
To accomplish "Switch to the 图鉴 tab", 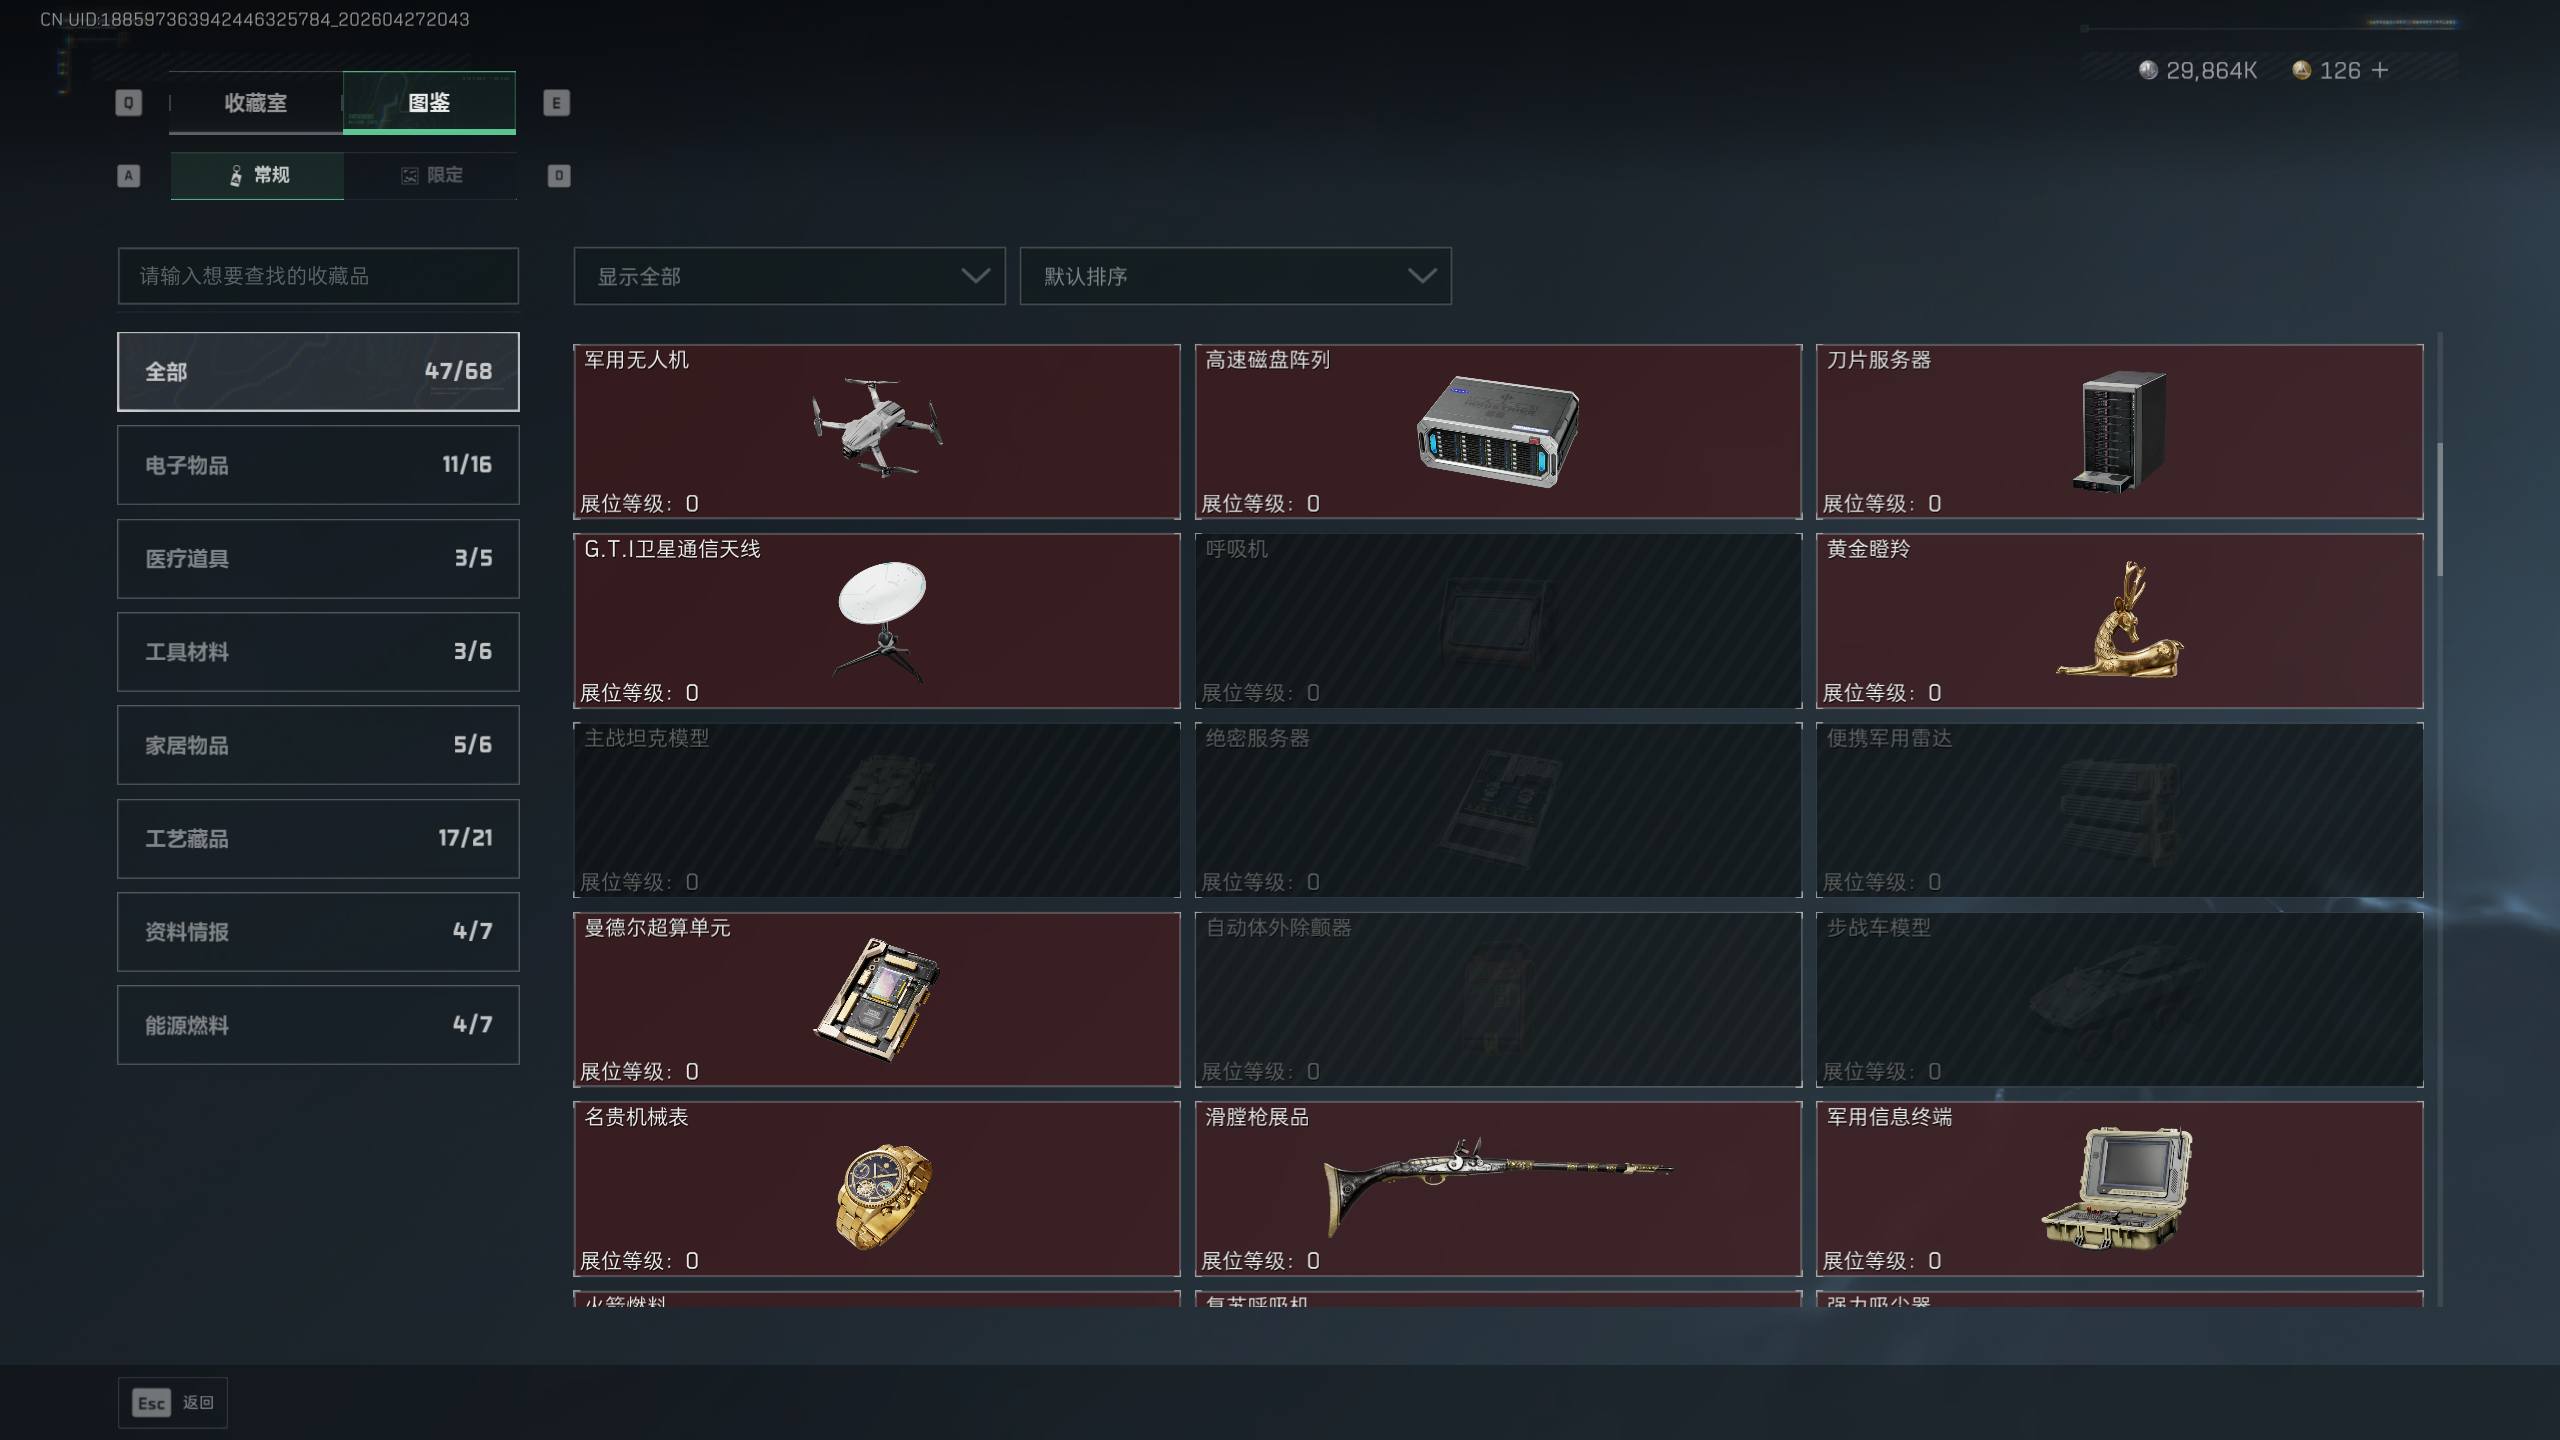I will (x=429, y=103).
